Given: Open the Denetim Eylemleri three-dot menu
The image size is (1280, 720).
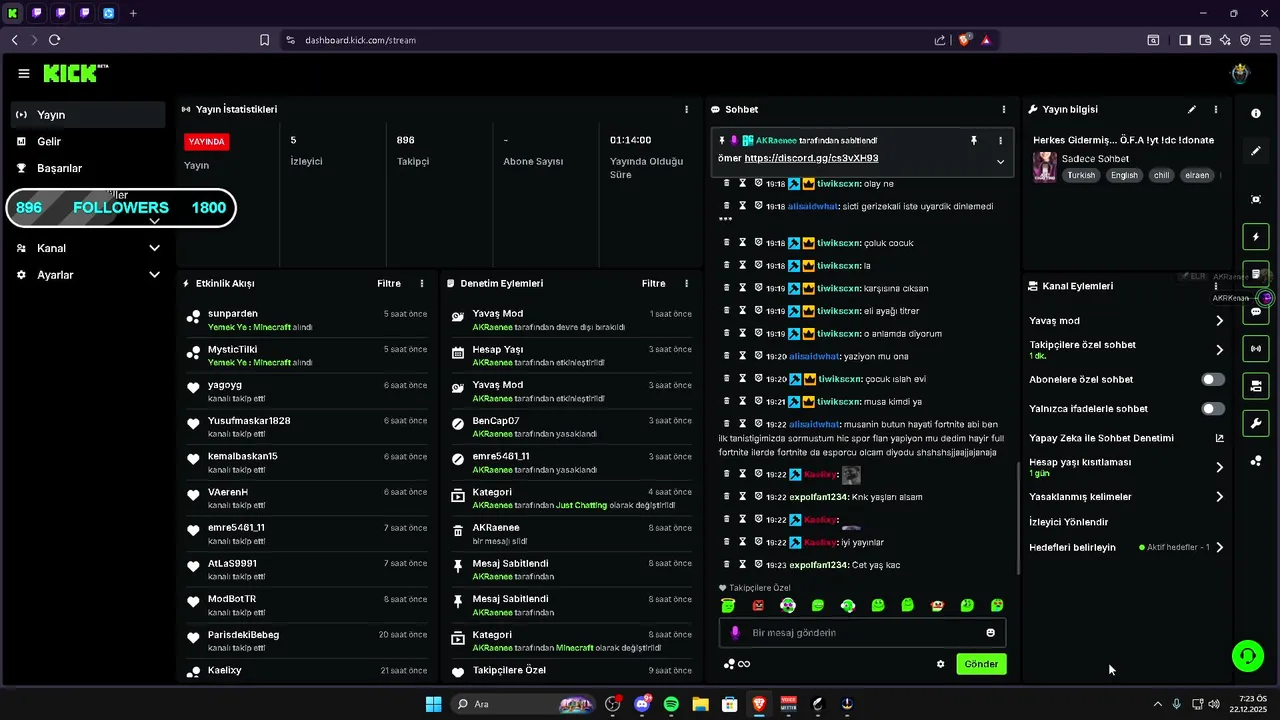Looking at the screenshot, I should tap(686, 284).
